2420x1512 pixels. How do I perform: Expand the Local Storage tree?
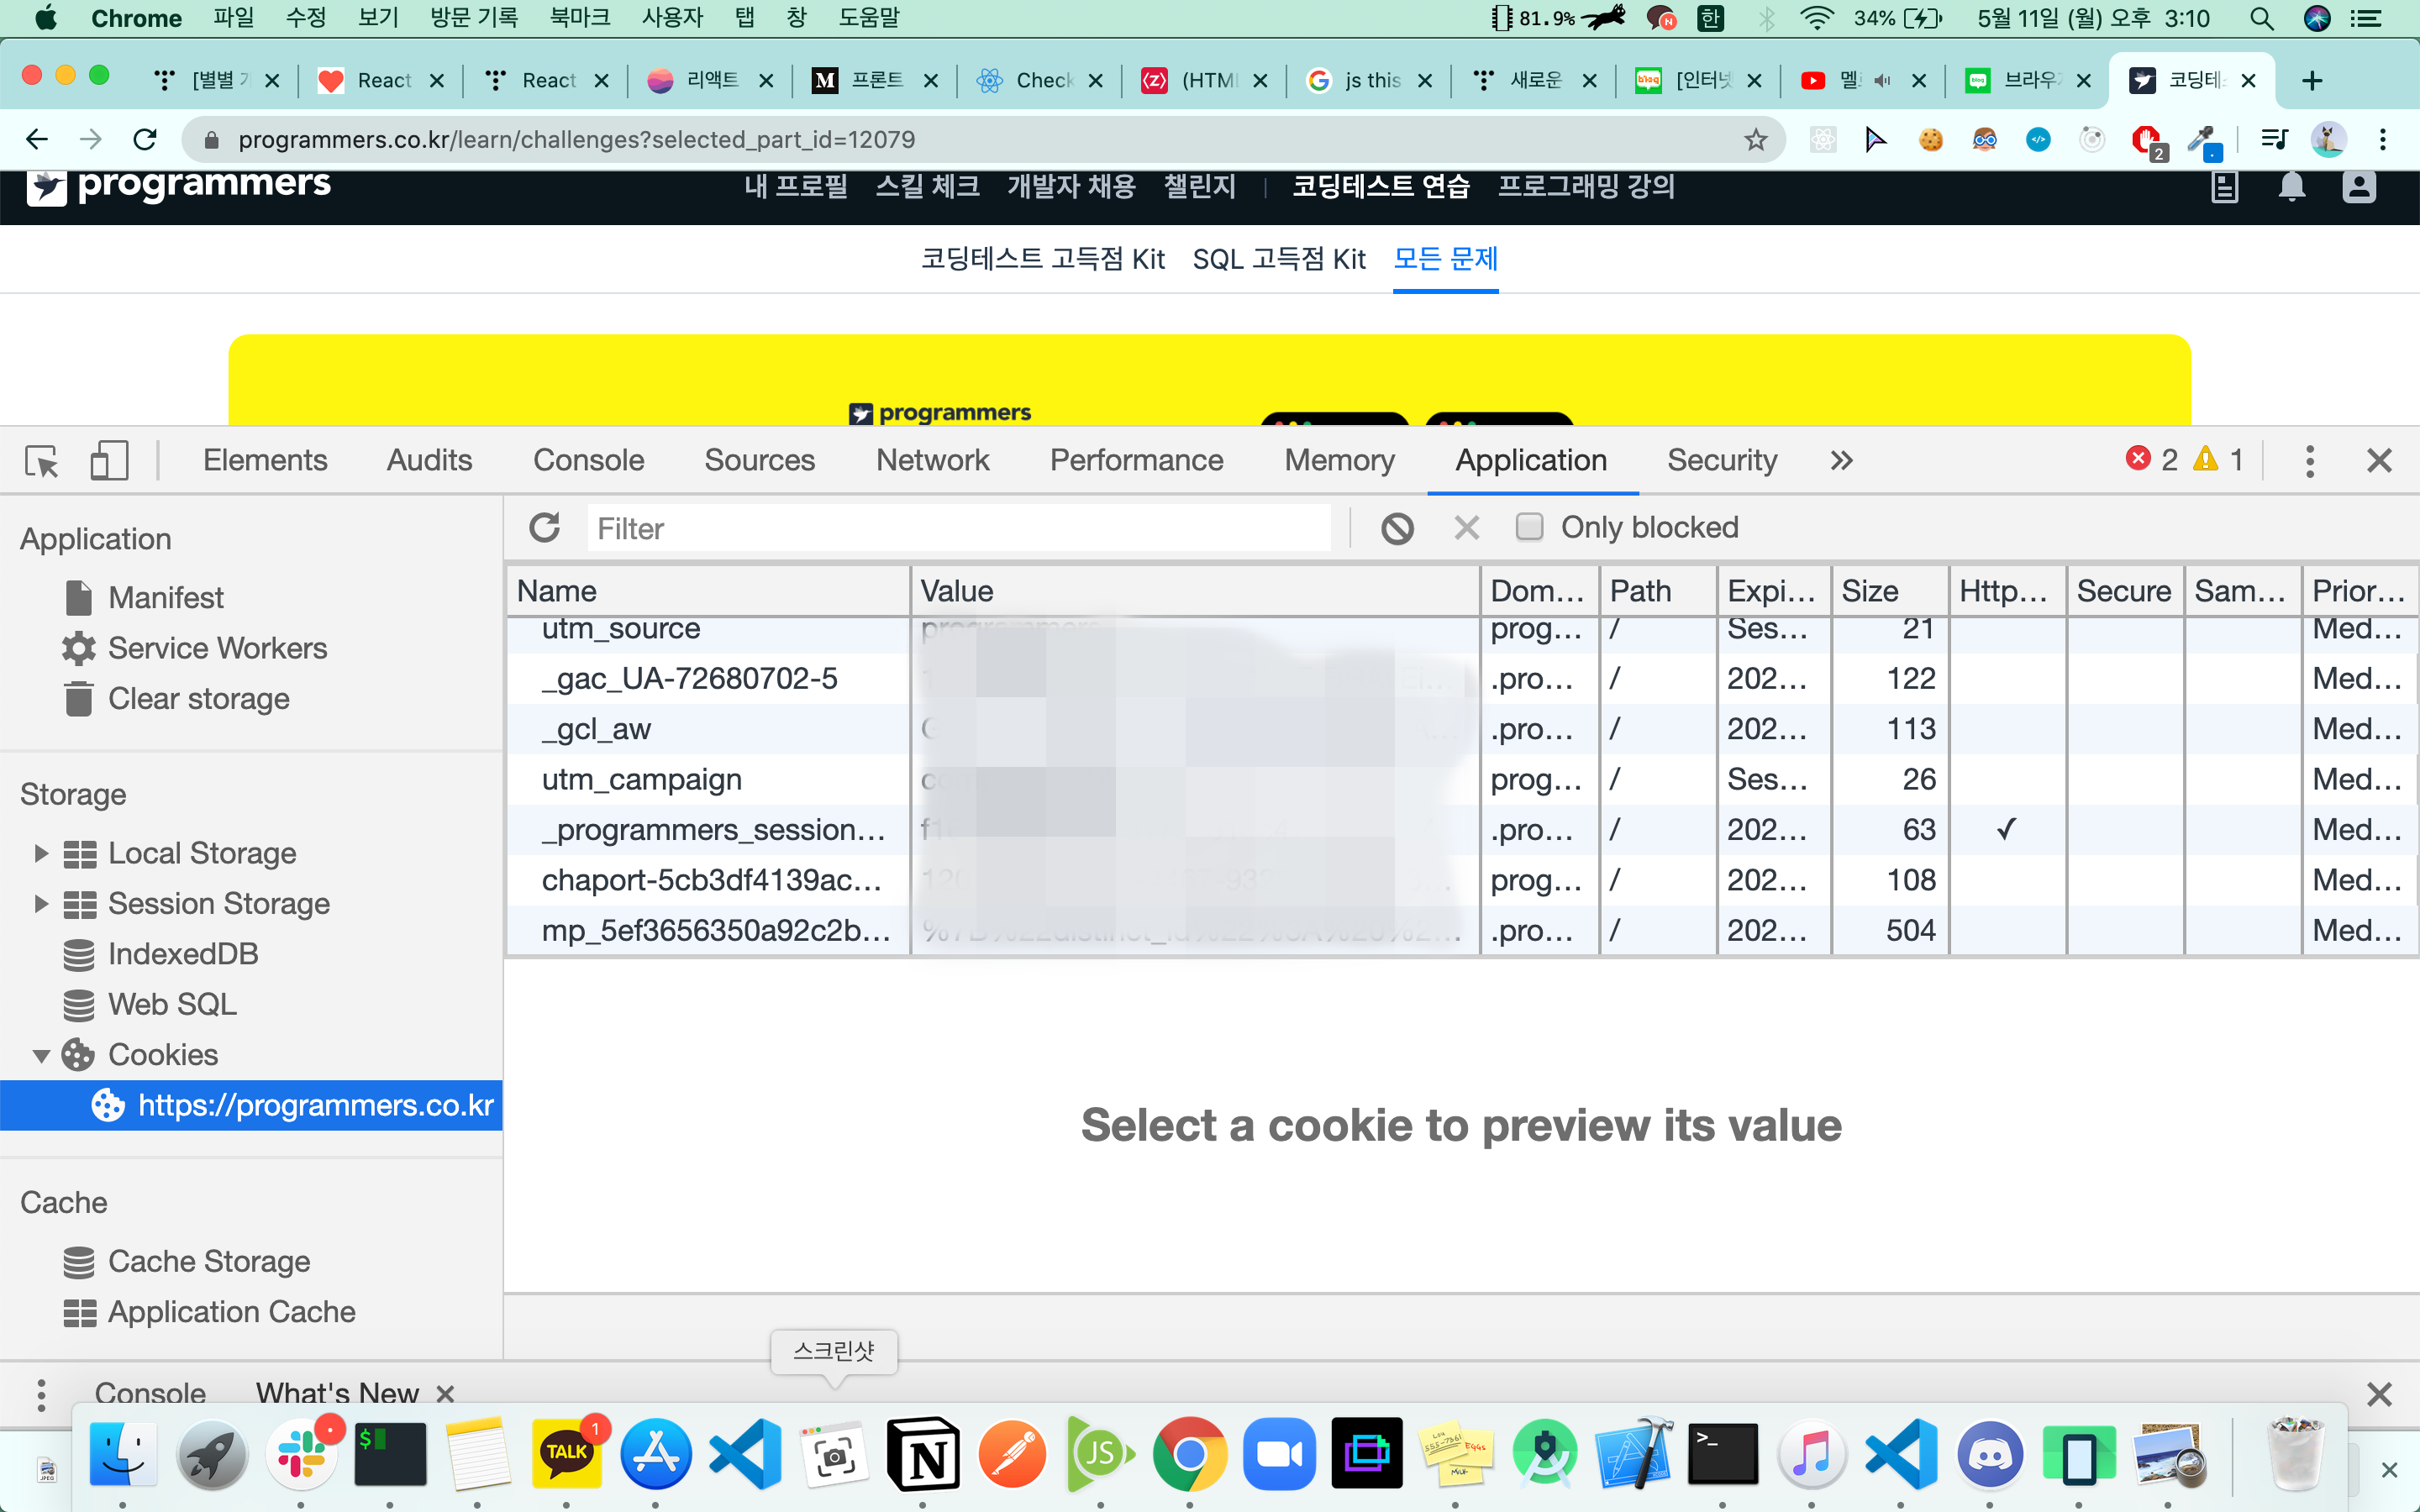point(41,853)
